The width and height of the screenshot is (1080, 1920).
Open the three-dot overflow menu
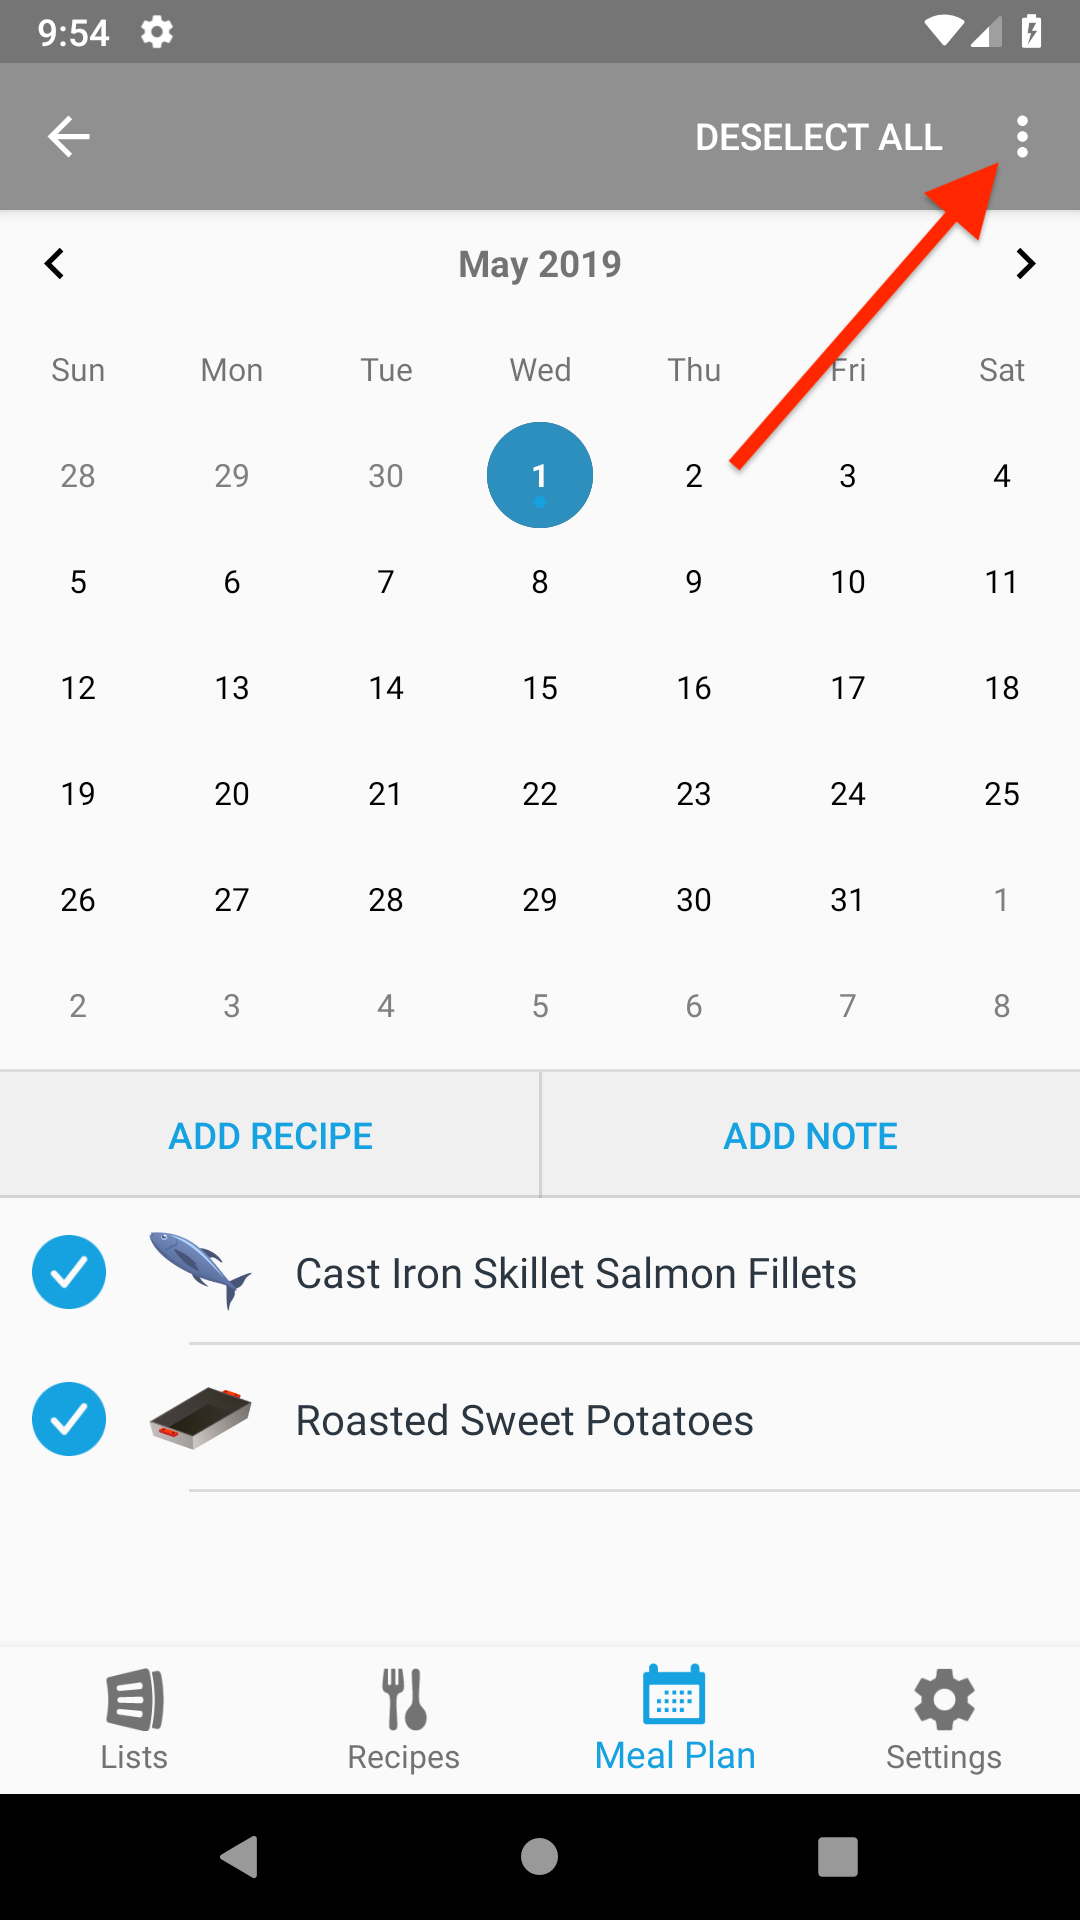click(1021, 137)
